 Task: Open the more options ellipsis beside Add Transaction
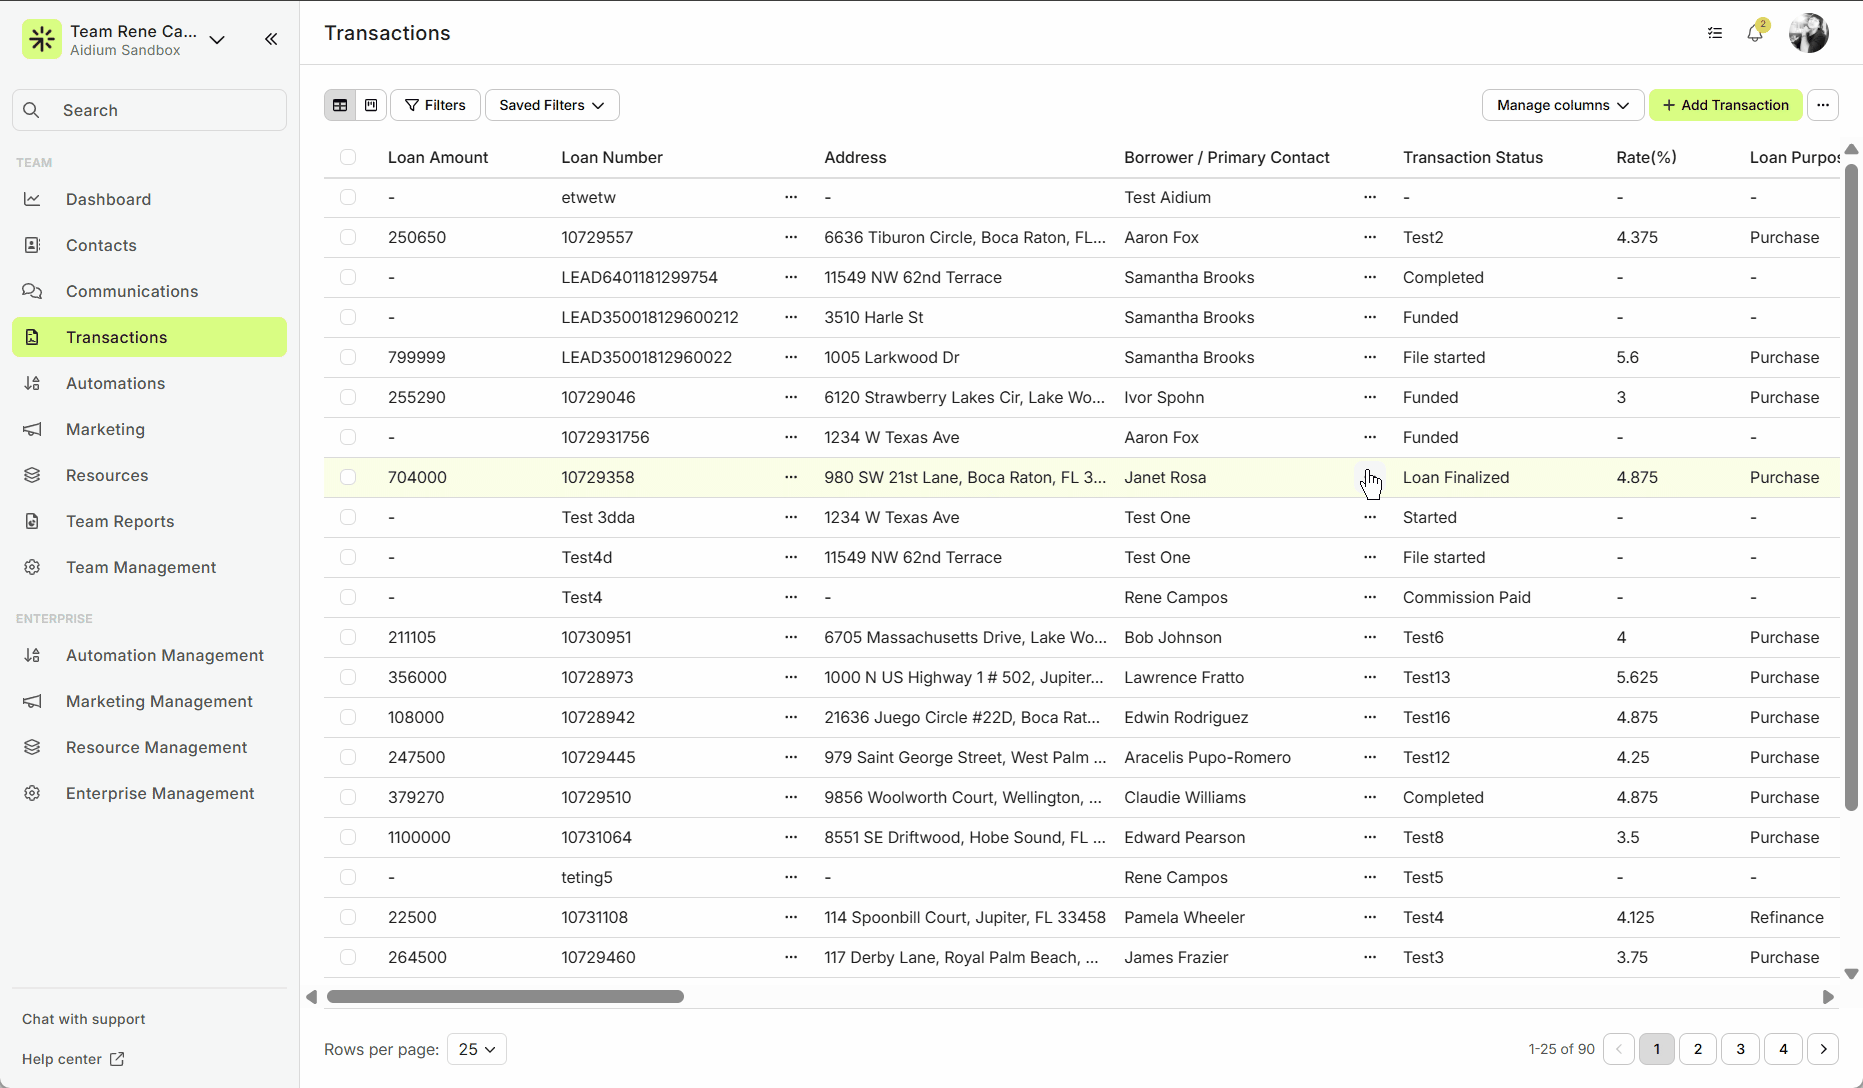1823,105
